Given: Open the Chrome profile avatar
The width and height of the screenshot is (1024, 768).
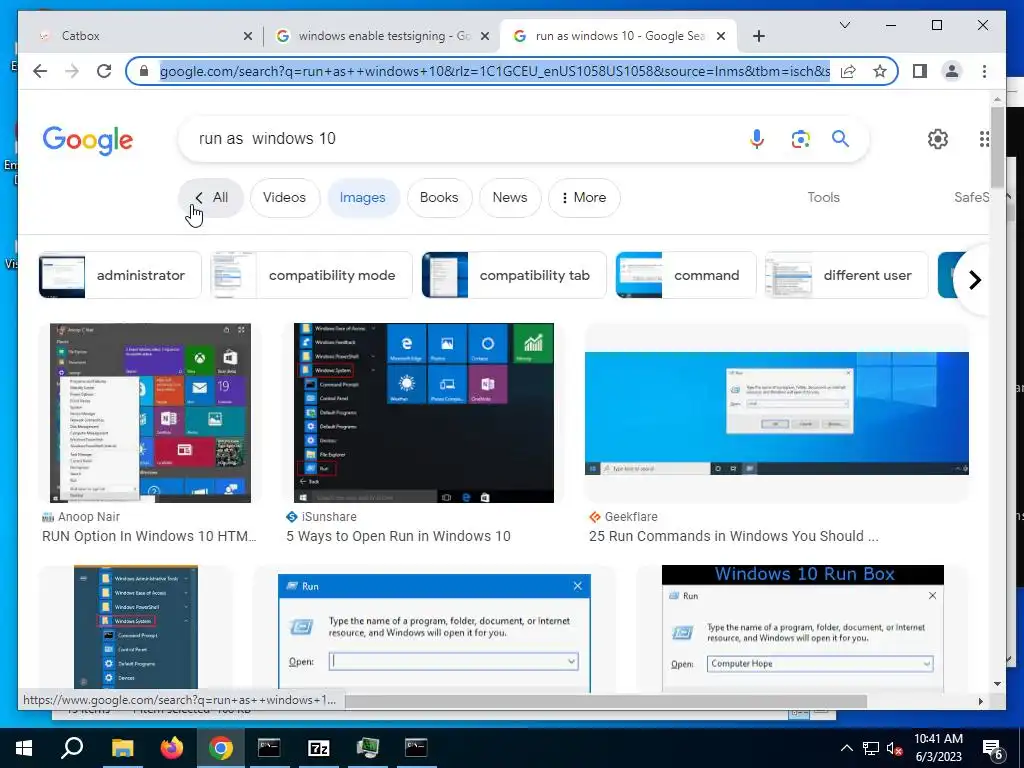Looking at the screenshot, I should pos(952,71).
